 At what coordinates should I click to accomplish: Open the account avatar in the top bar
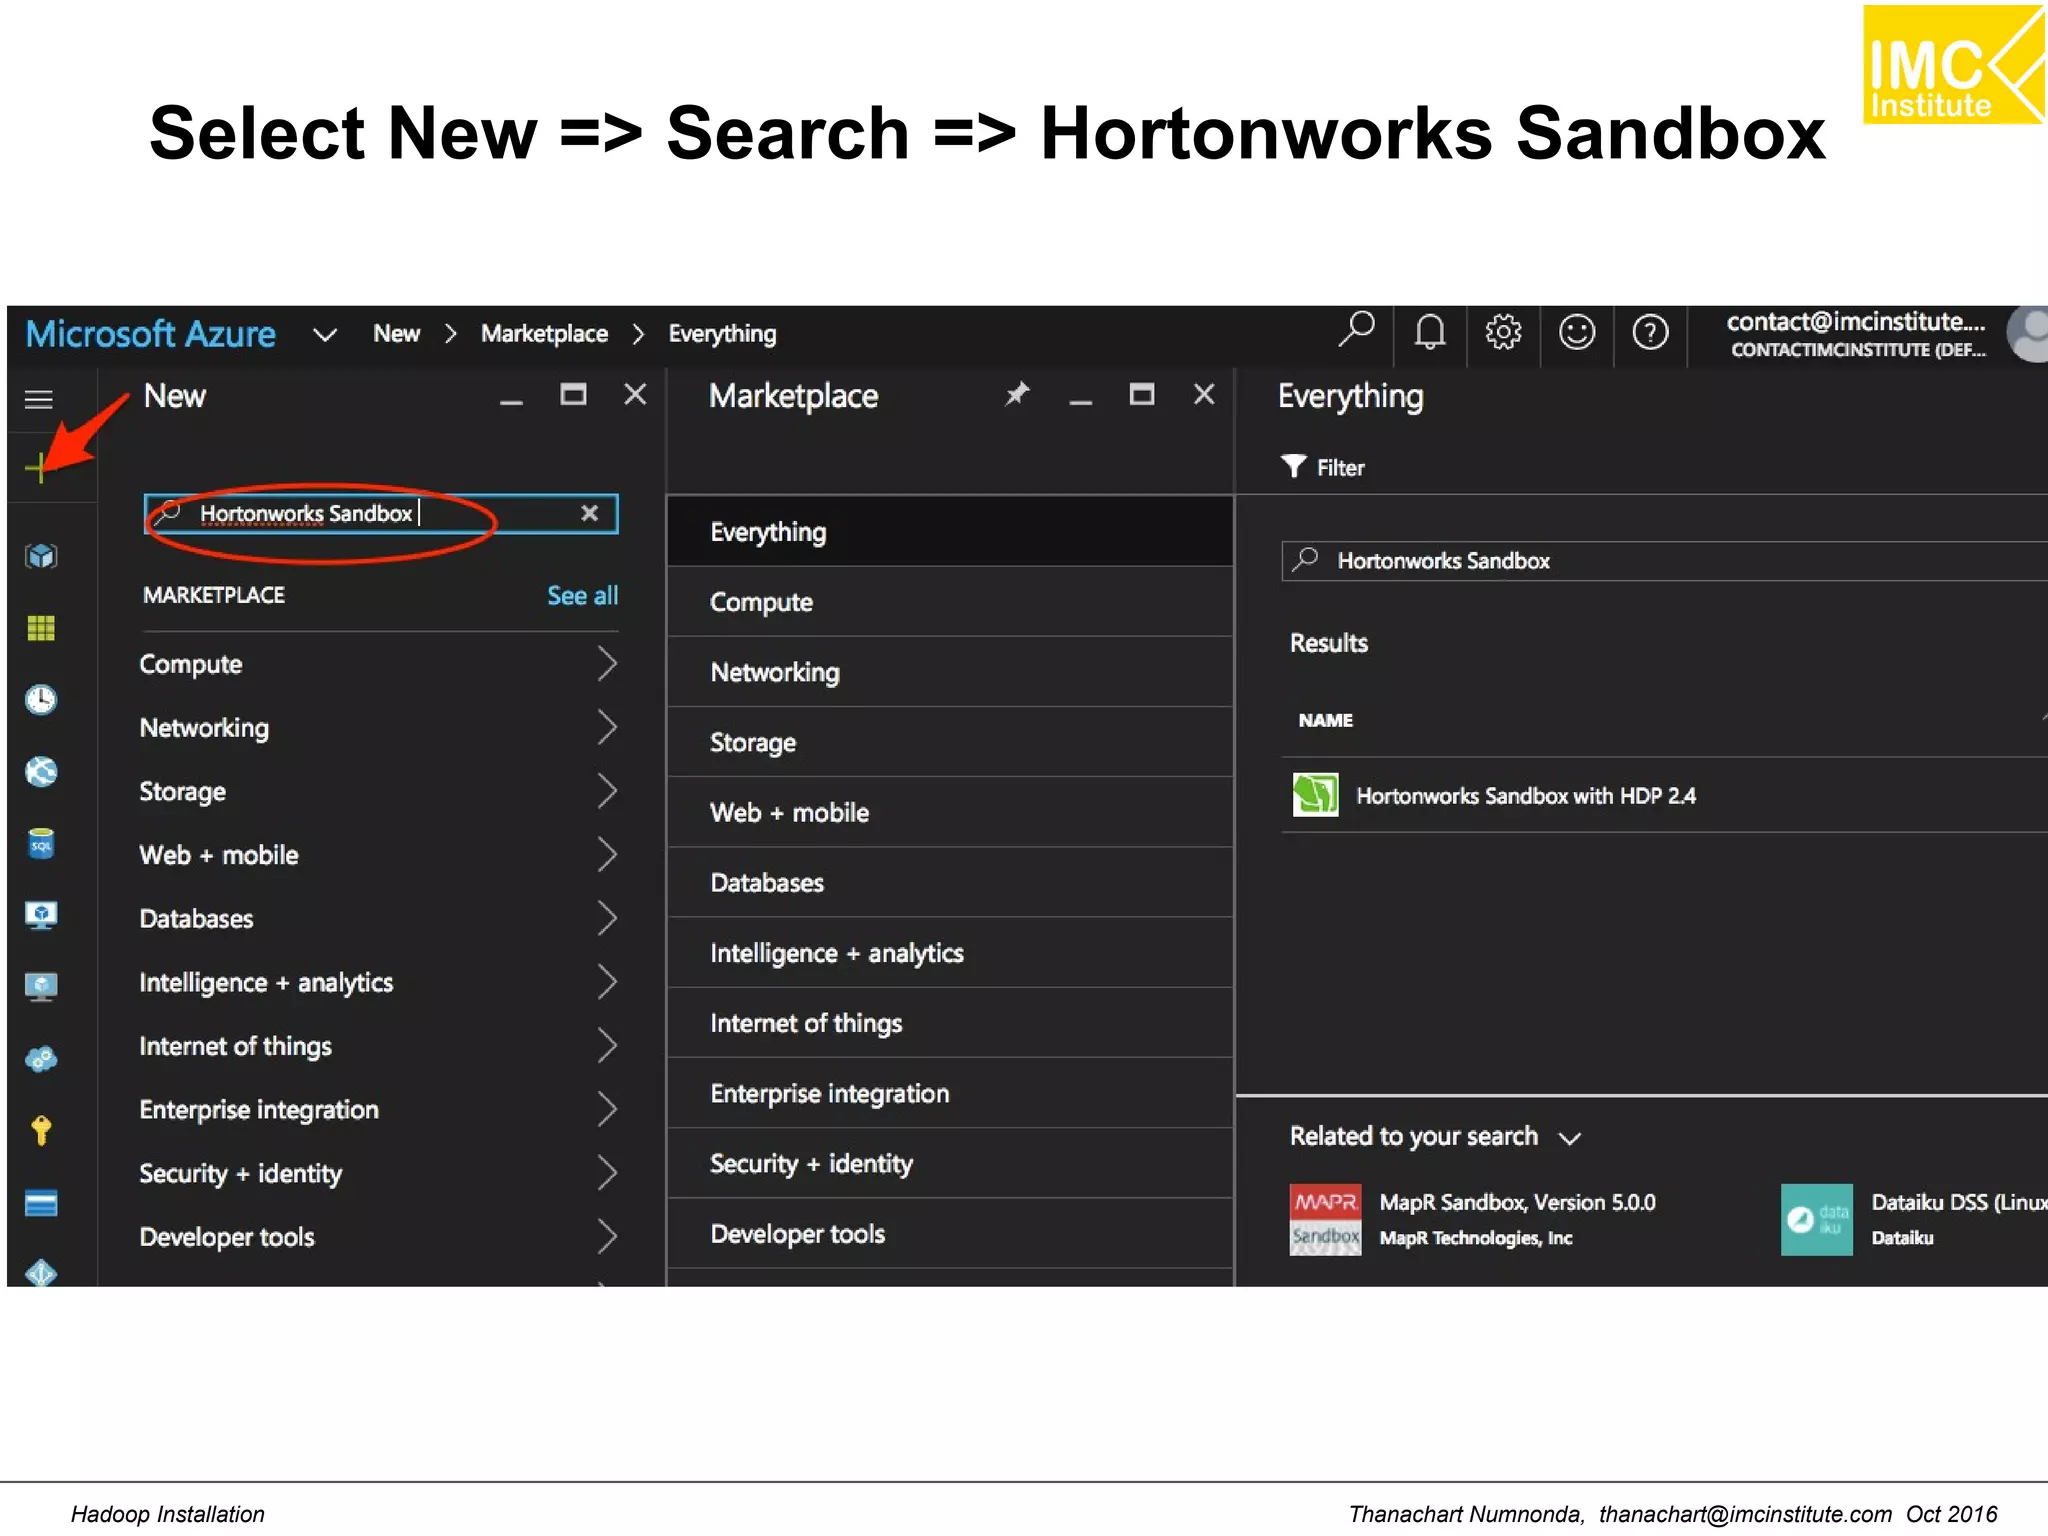click(2030, 334)
